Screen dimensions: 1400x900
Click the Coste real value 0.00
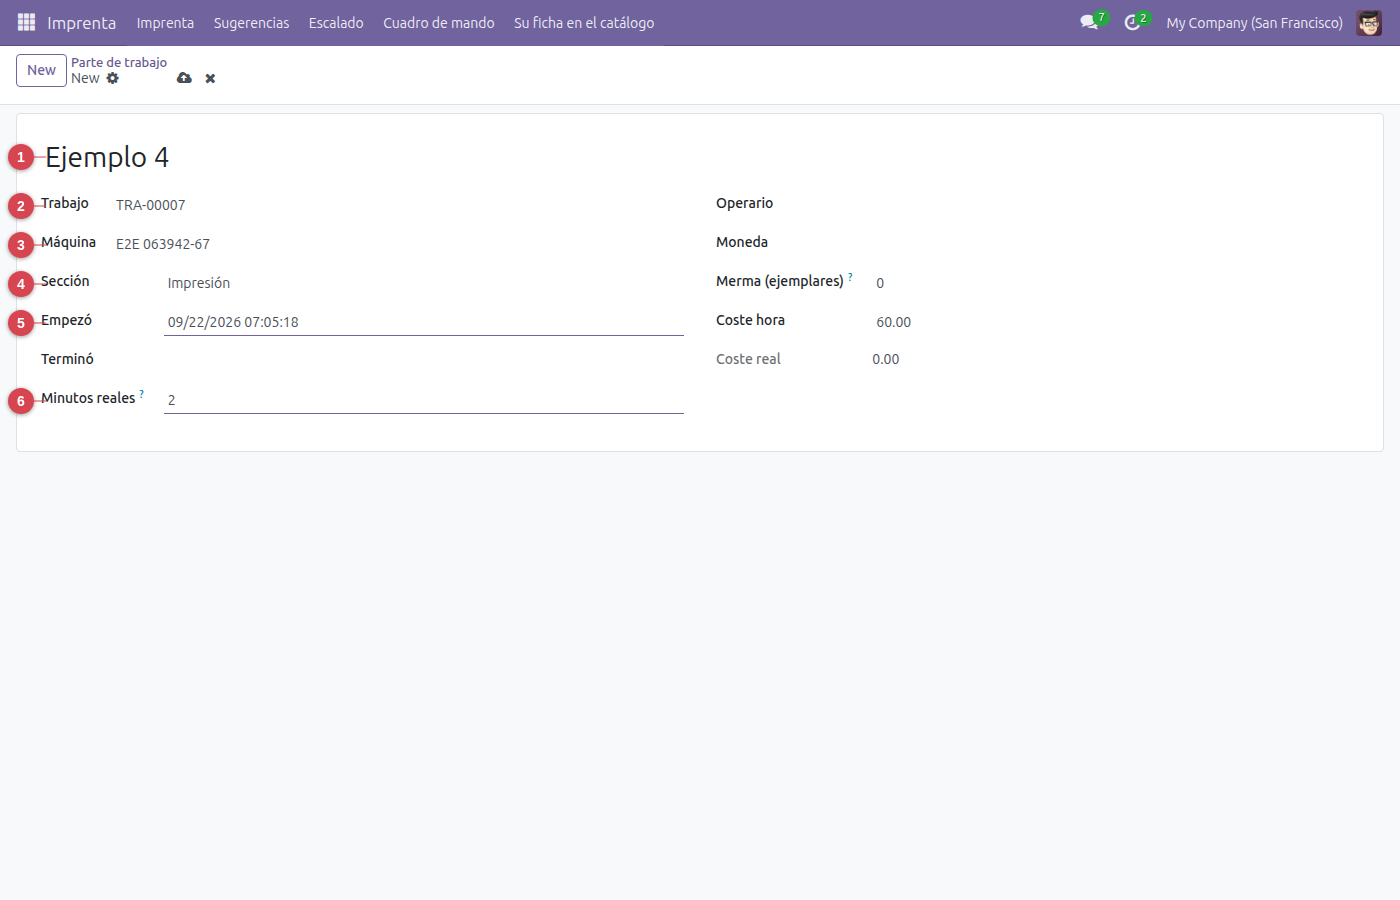click(x=886, y=359)
